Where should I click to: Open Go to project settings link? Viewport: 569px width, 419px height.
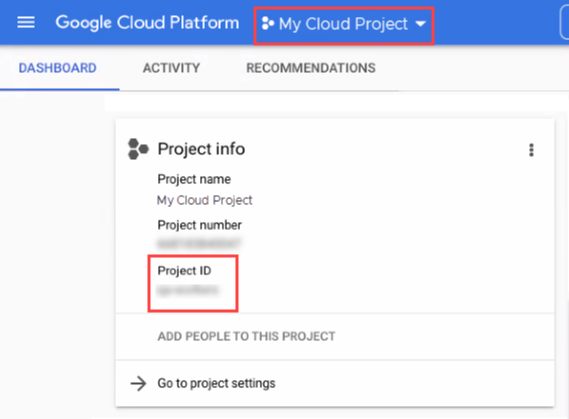point(216,383)
